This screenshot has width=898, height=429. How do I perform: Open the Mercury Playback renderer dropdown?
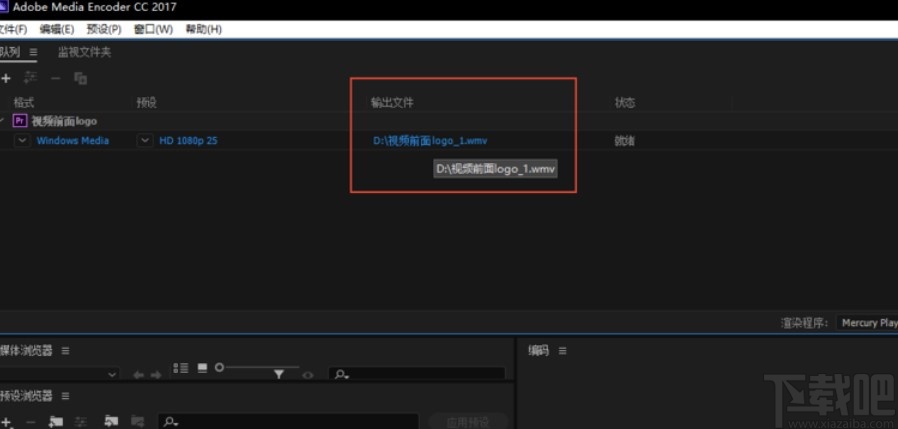[x=867, y=323]
